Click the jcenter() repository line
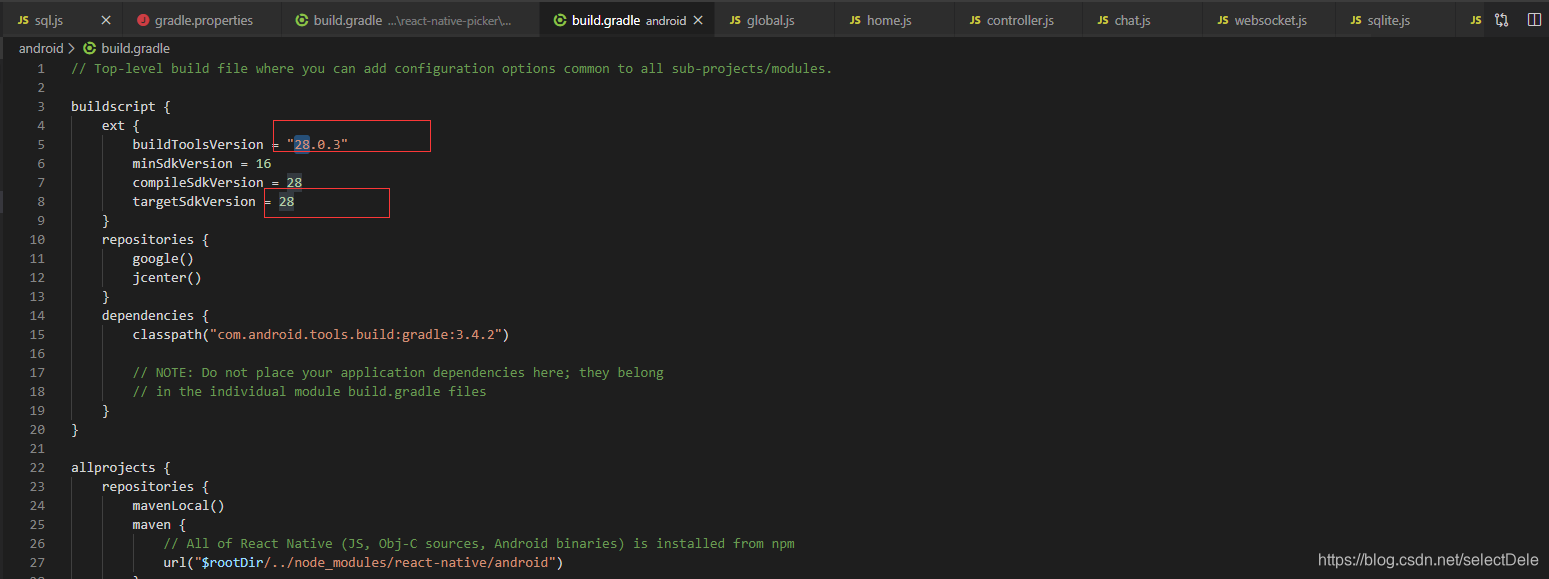 pos(167,277)
